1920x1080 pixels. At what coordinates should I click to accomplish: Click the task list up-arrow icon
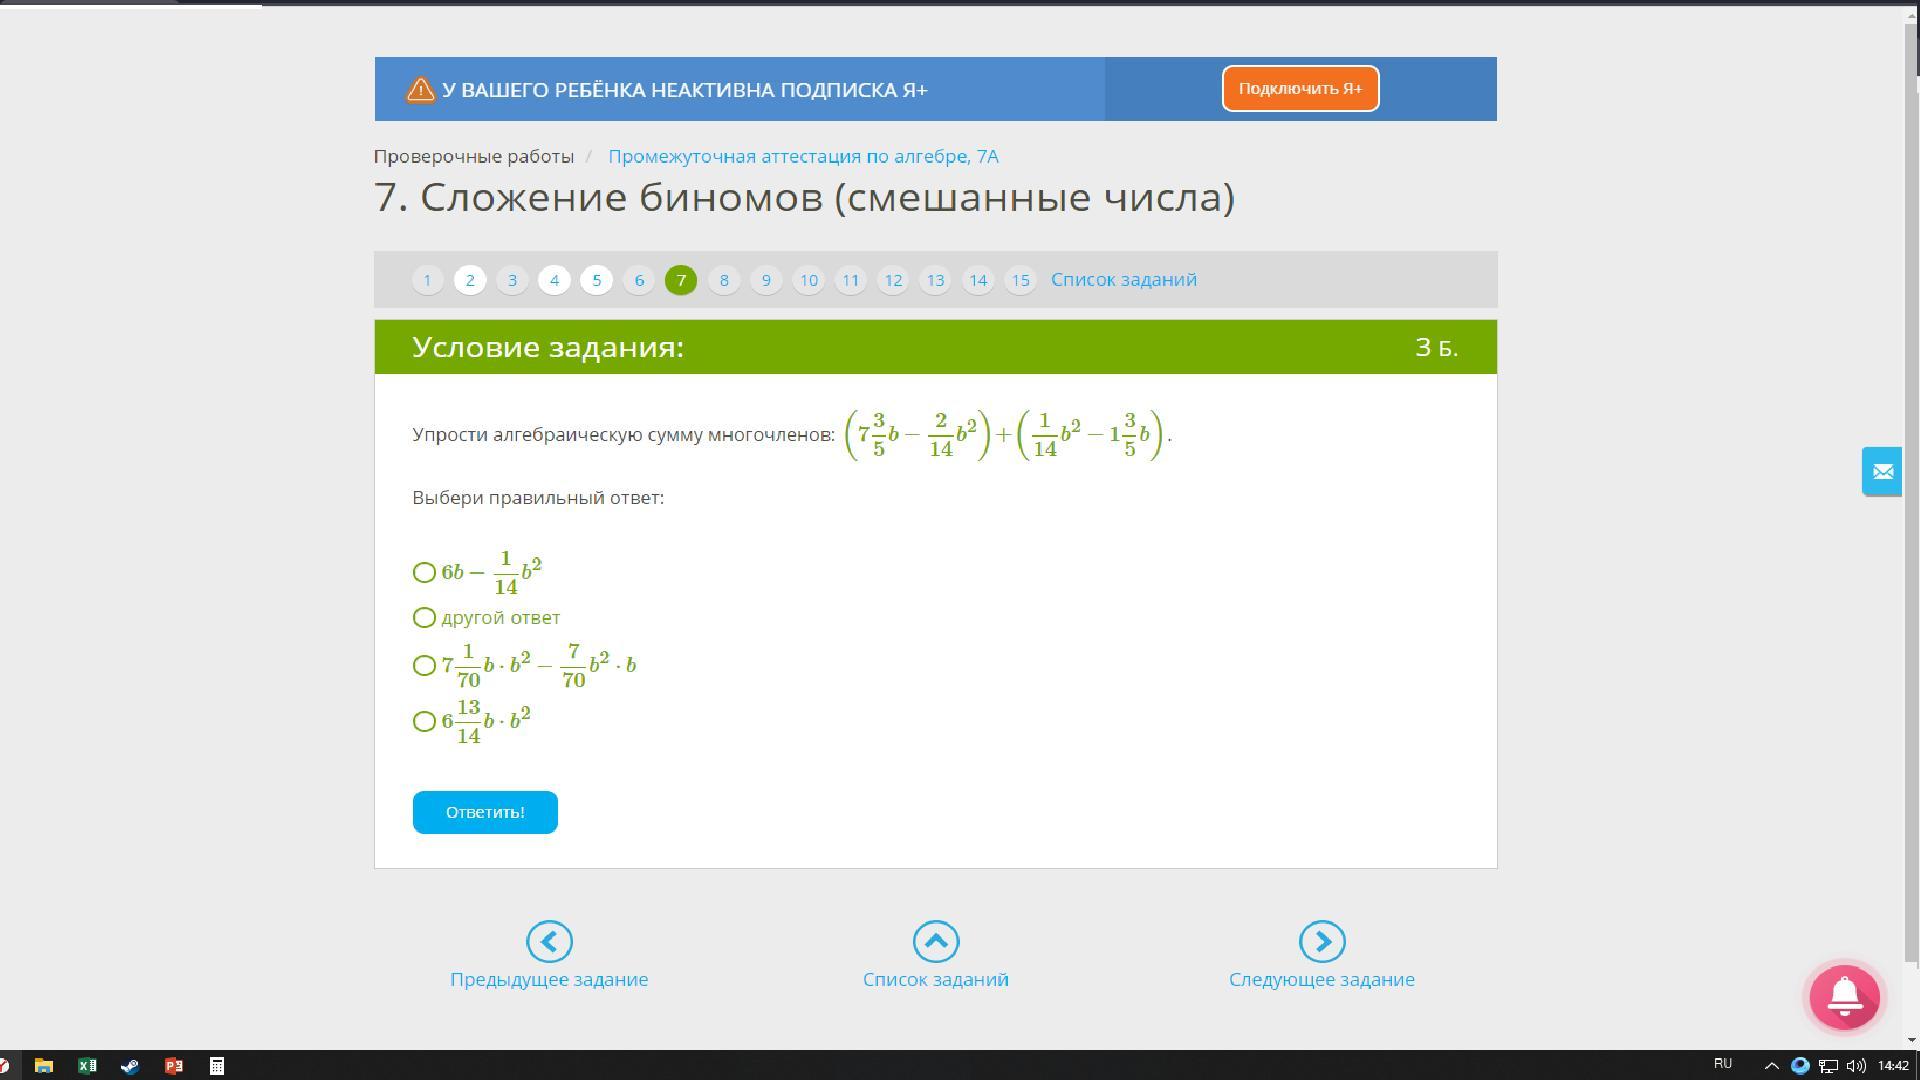point(936,941)
